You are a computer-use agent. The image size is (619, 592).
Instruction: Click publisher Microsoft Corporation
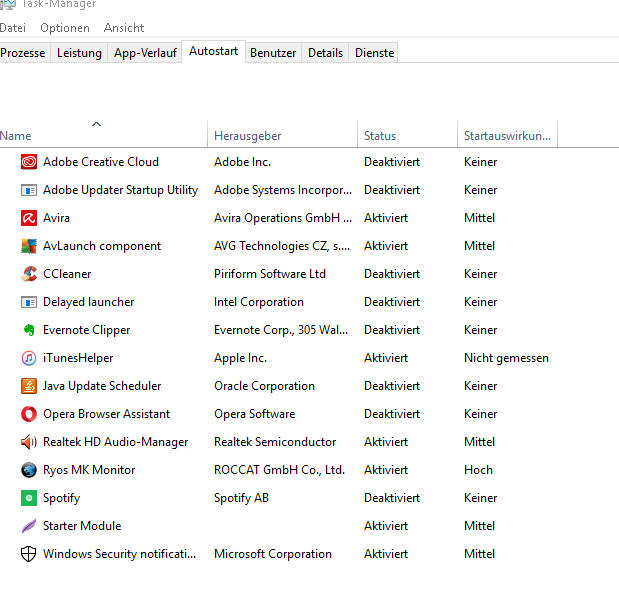click(273, 554)
